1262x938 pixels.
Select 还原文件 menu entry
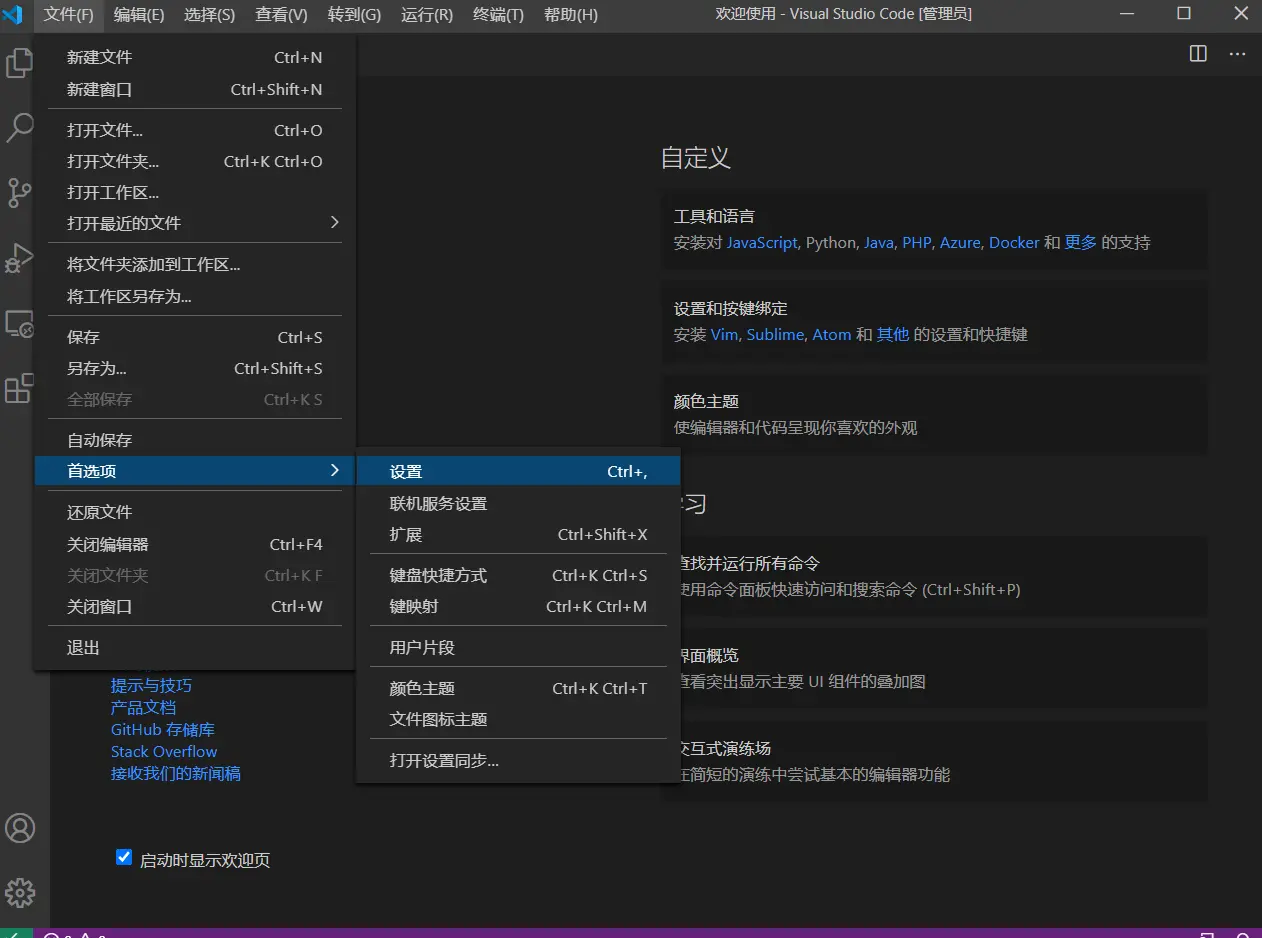[x=194, y=512]
